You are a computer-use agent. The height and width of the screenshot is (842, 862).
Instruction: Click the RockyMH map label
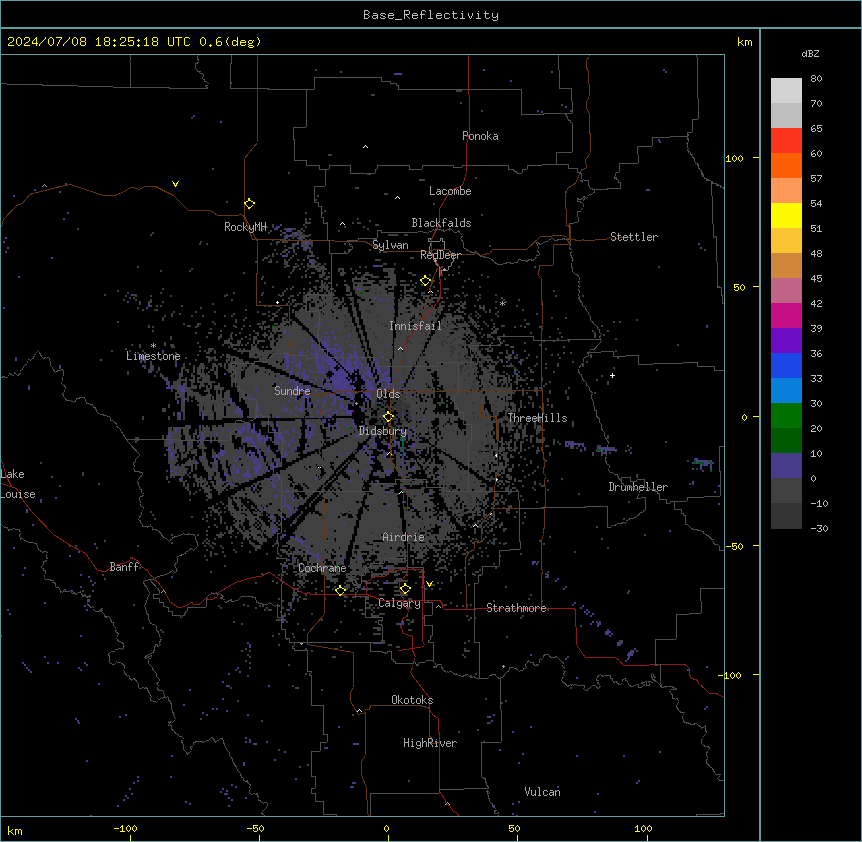pos(245,227)
